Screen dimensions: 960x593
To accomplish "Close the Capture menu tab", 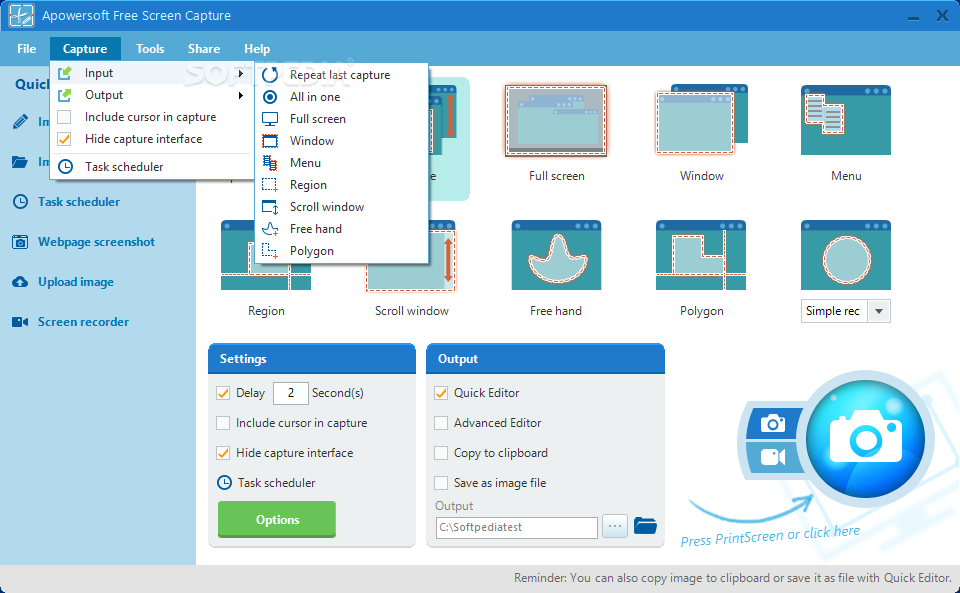I will 85,49.
